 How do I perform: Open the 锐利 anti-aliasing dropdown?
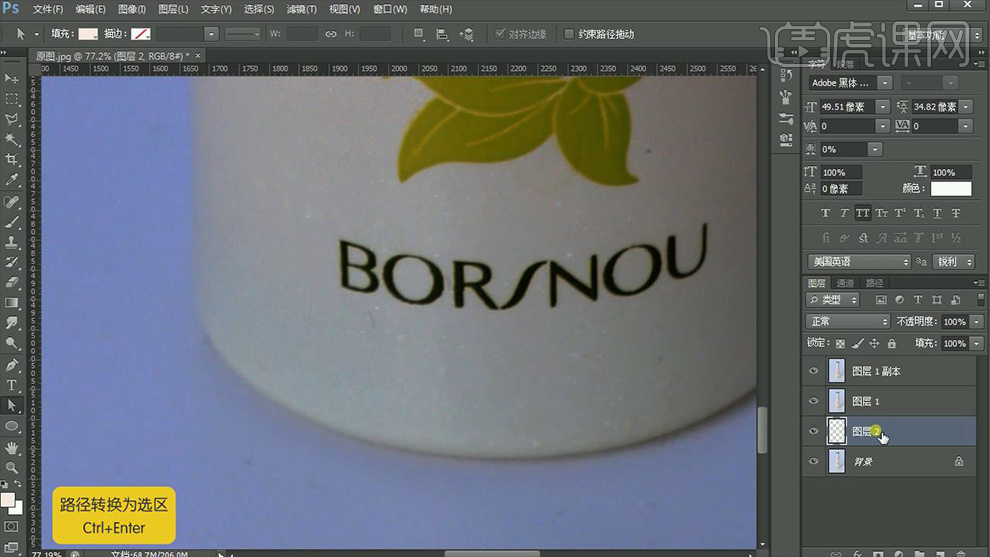point(954,261)
